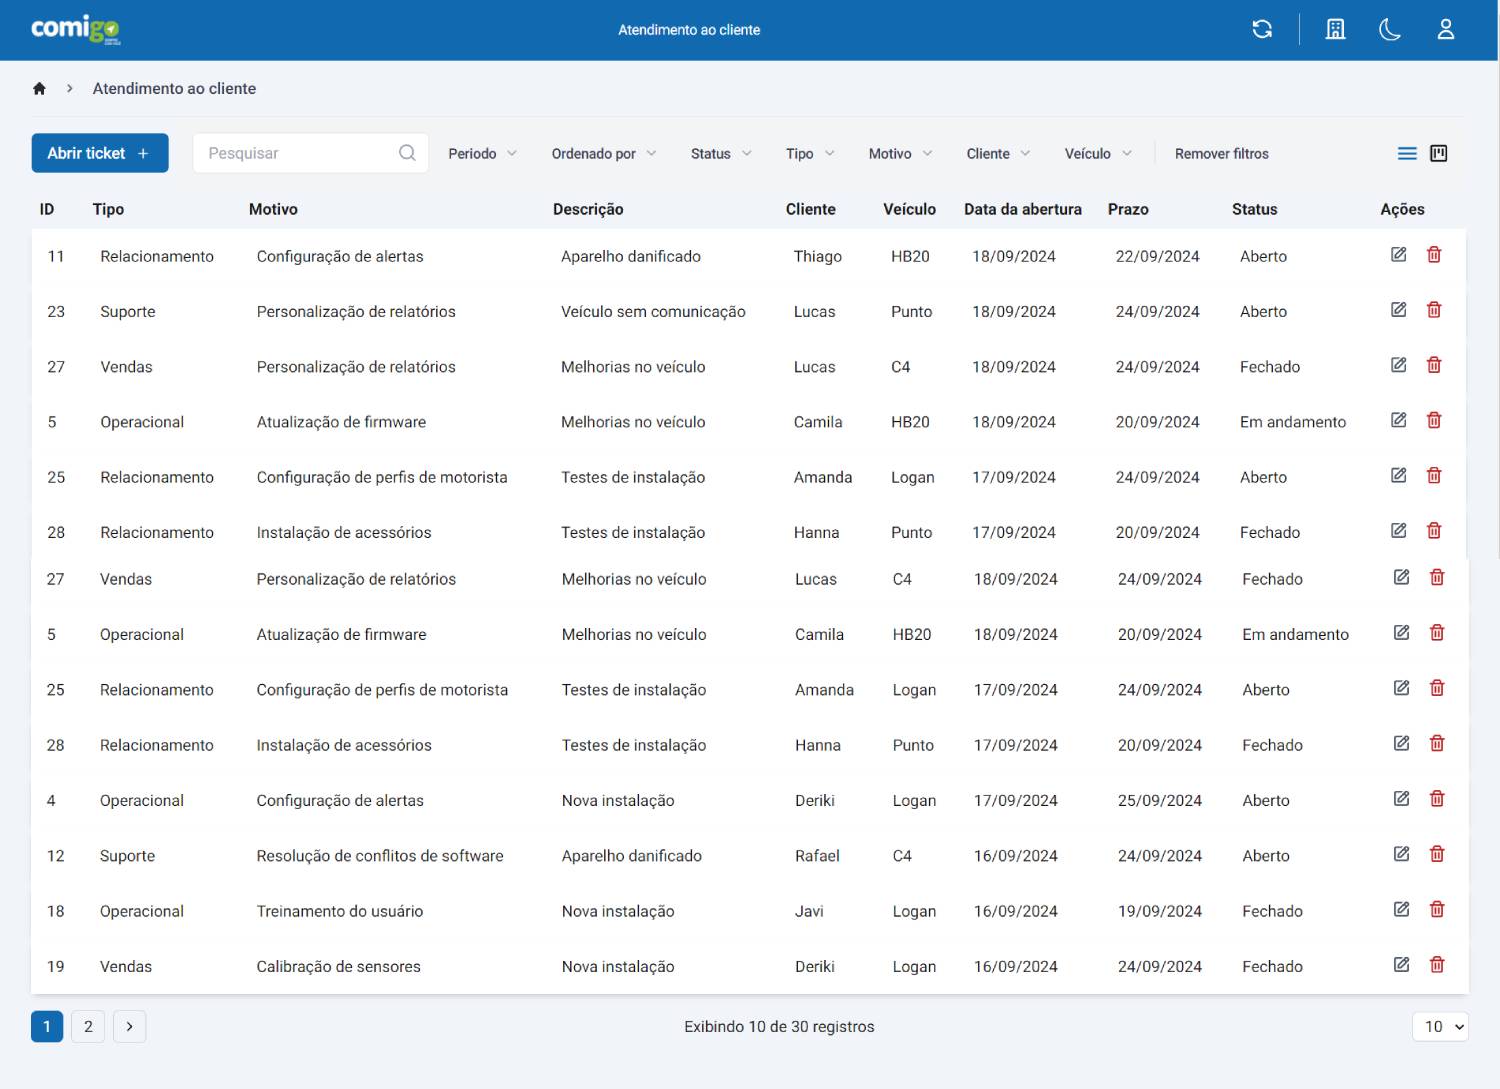Click Veículo sem comunicação description
Image resolution: width=1500 pixels, height=1089 pixels.
653,311
